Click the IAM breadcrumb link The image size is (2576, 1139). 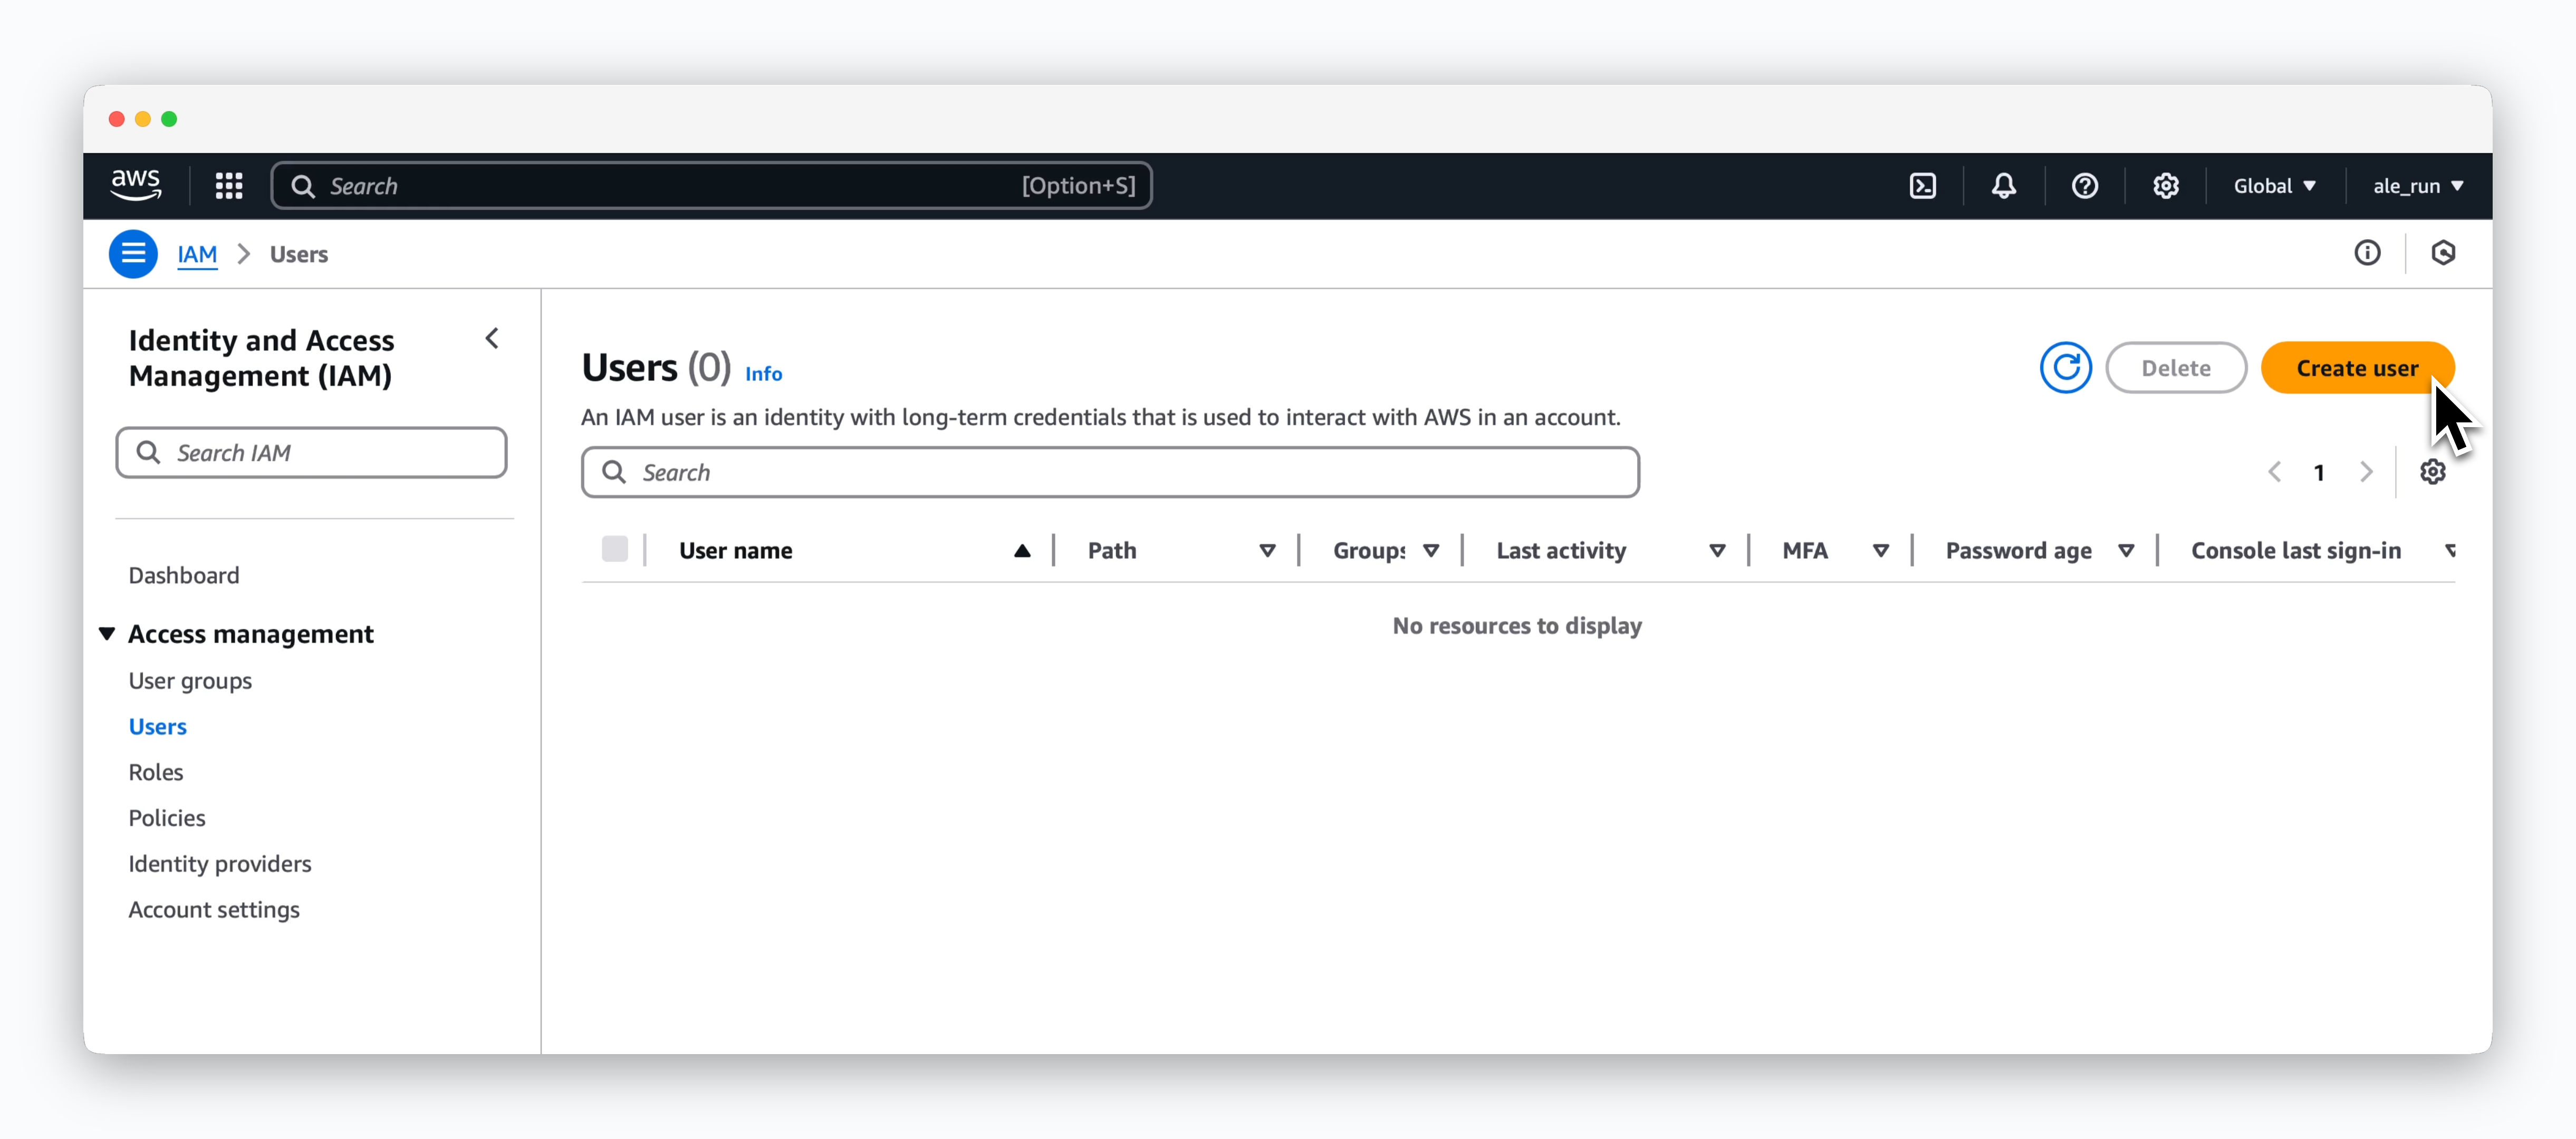tap(197, 254)
